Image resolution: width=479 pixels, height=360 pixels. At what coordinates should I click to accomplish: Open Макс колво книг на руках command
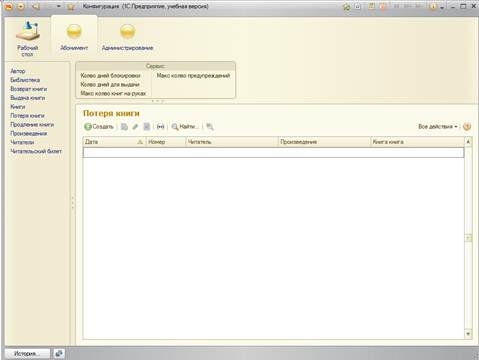pyautogui.click(x=113, y=94)
